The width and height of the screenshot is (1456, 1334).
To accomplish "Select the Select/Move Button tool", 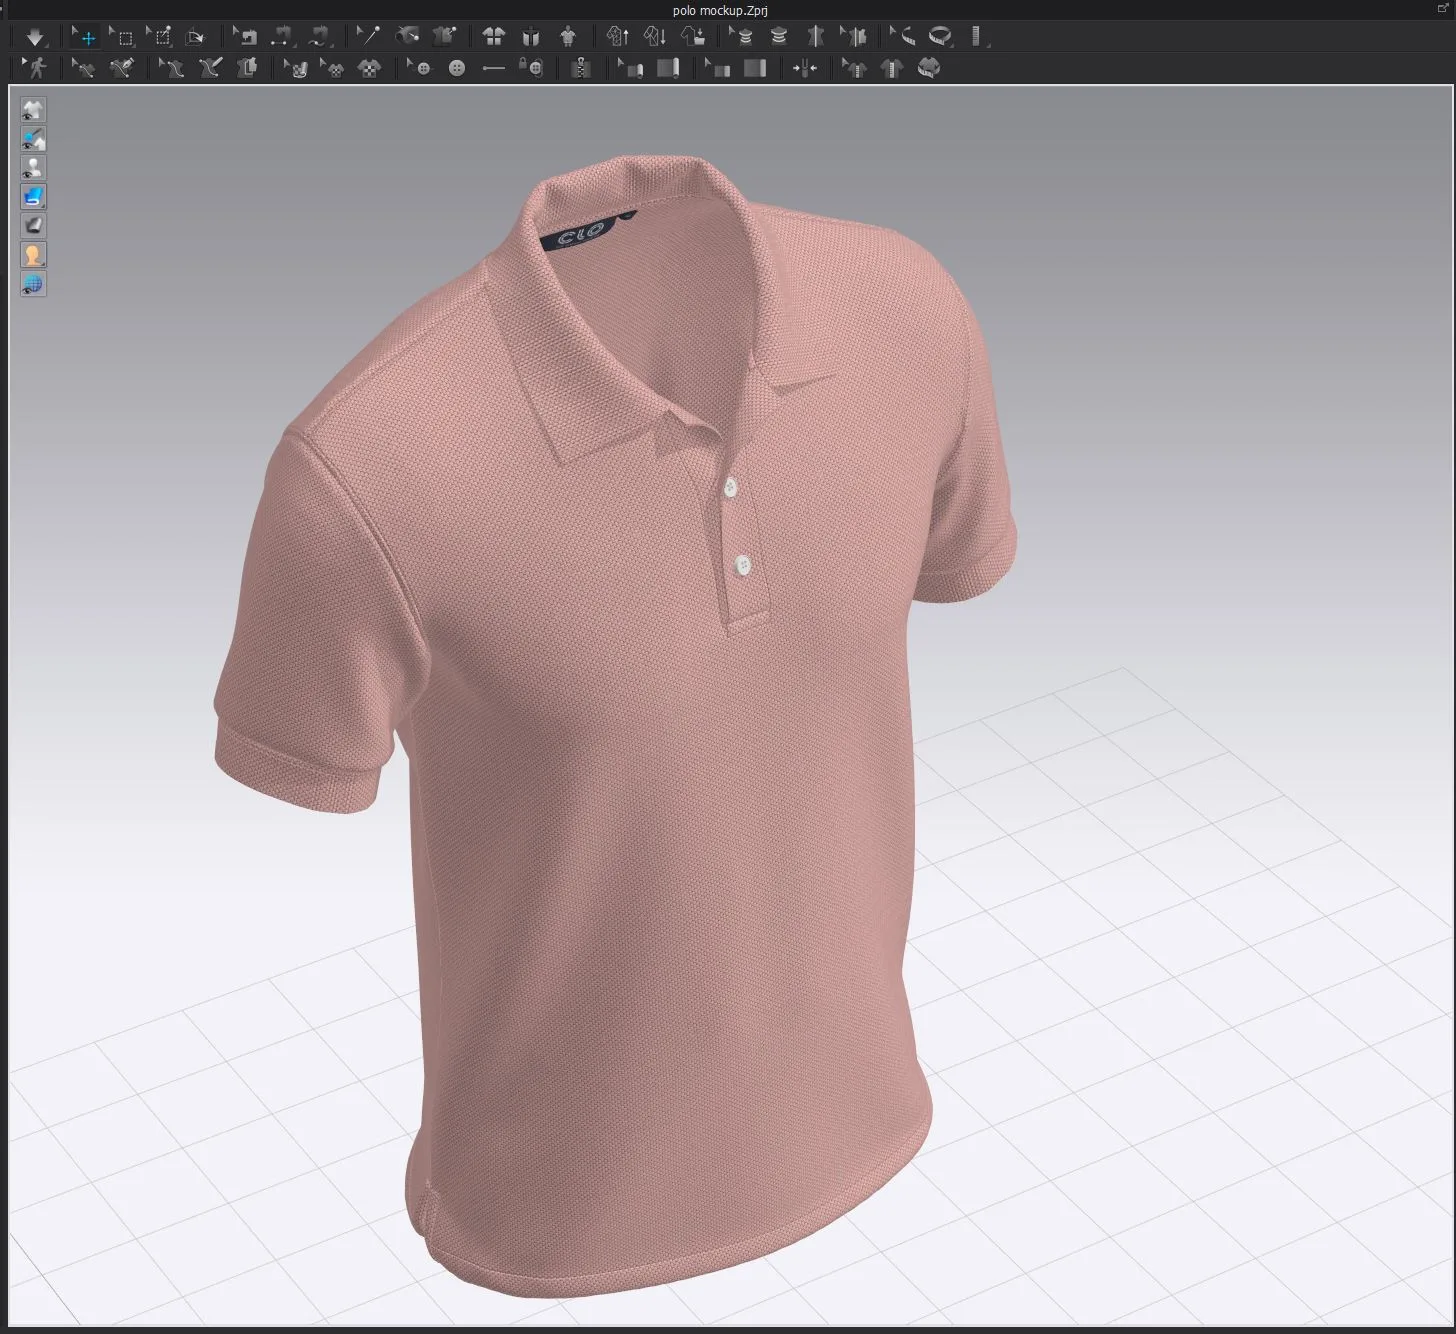I will coord(420,68).
